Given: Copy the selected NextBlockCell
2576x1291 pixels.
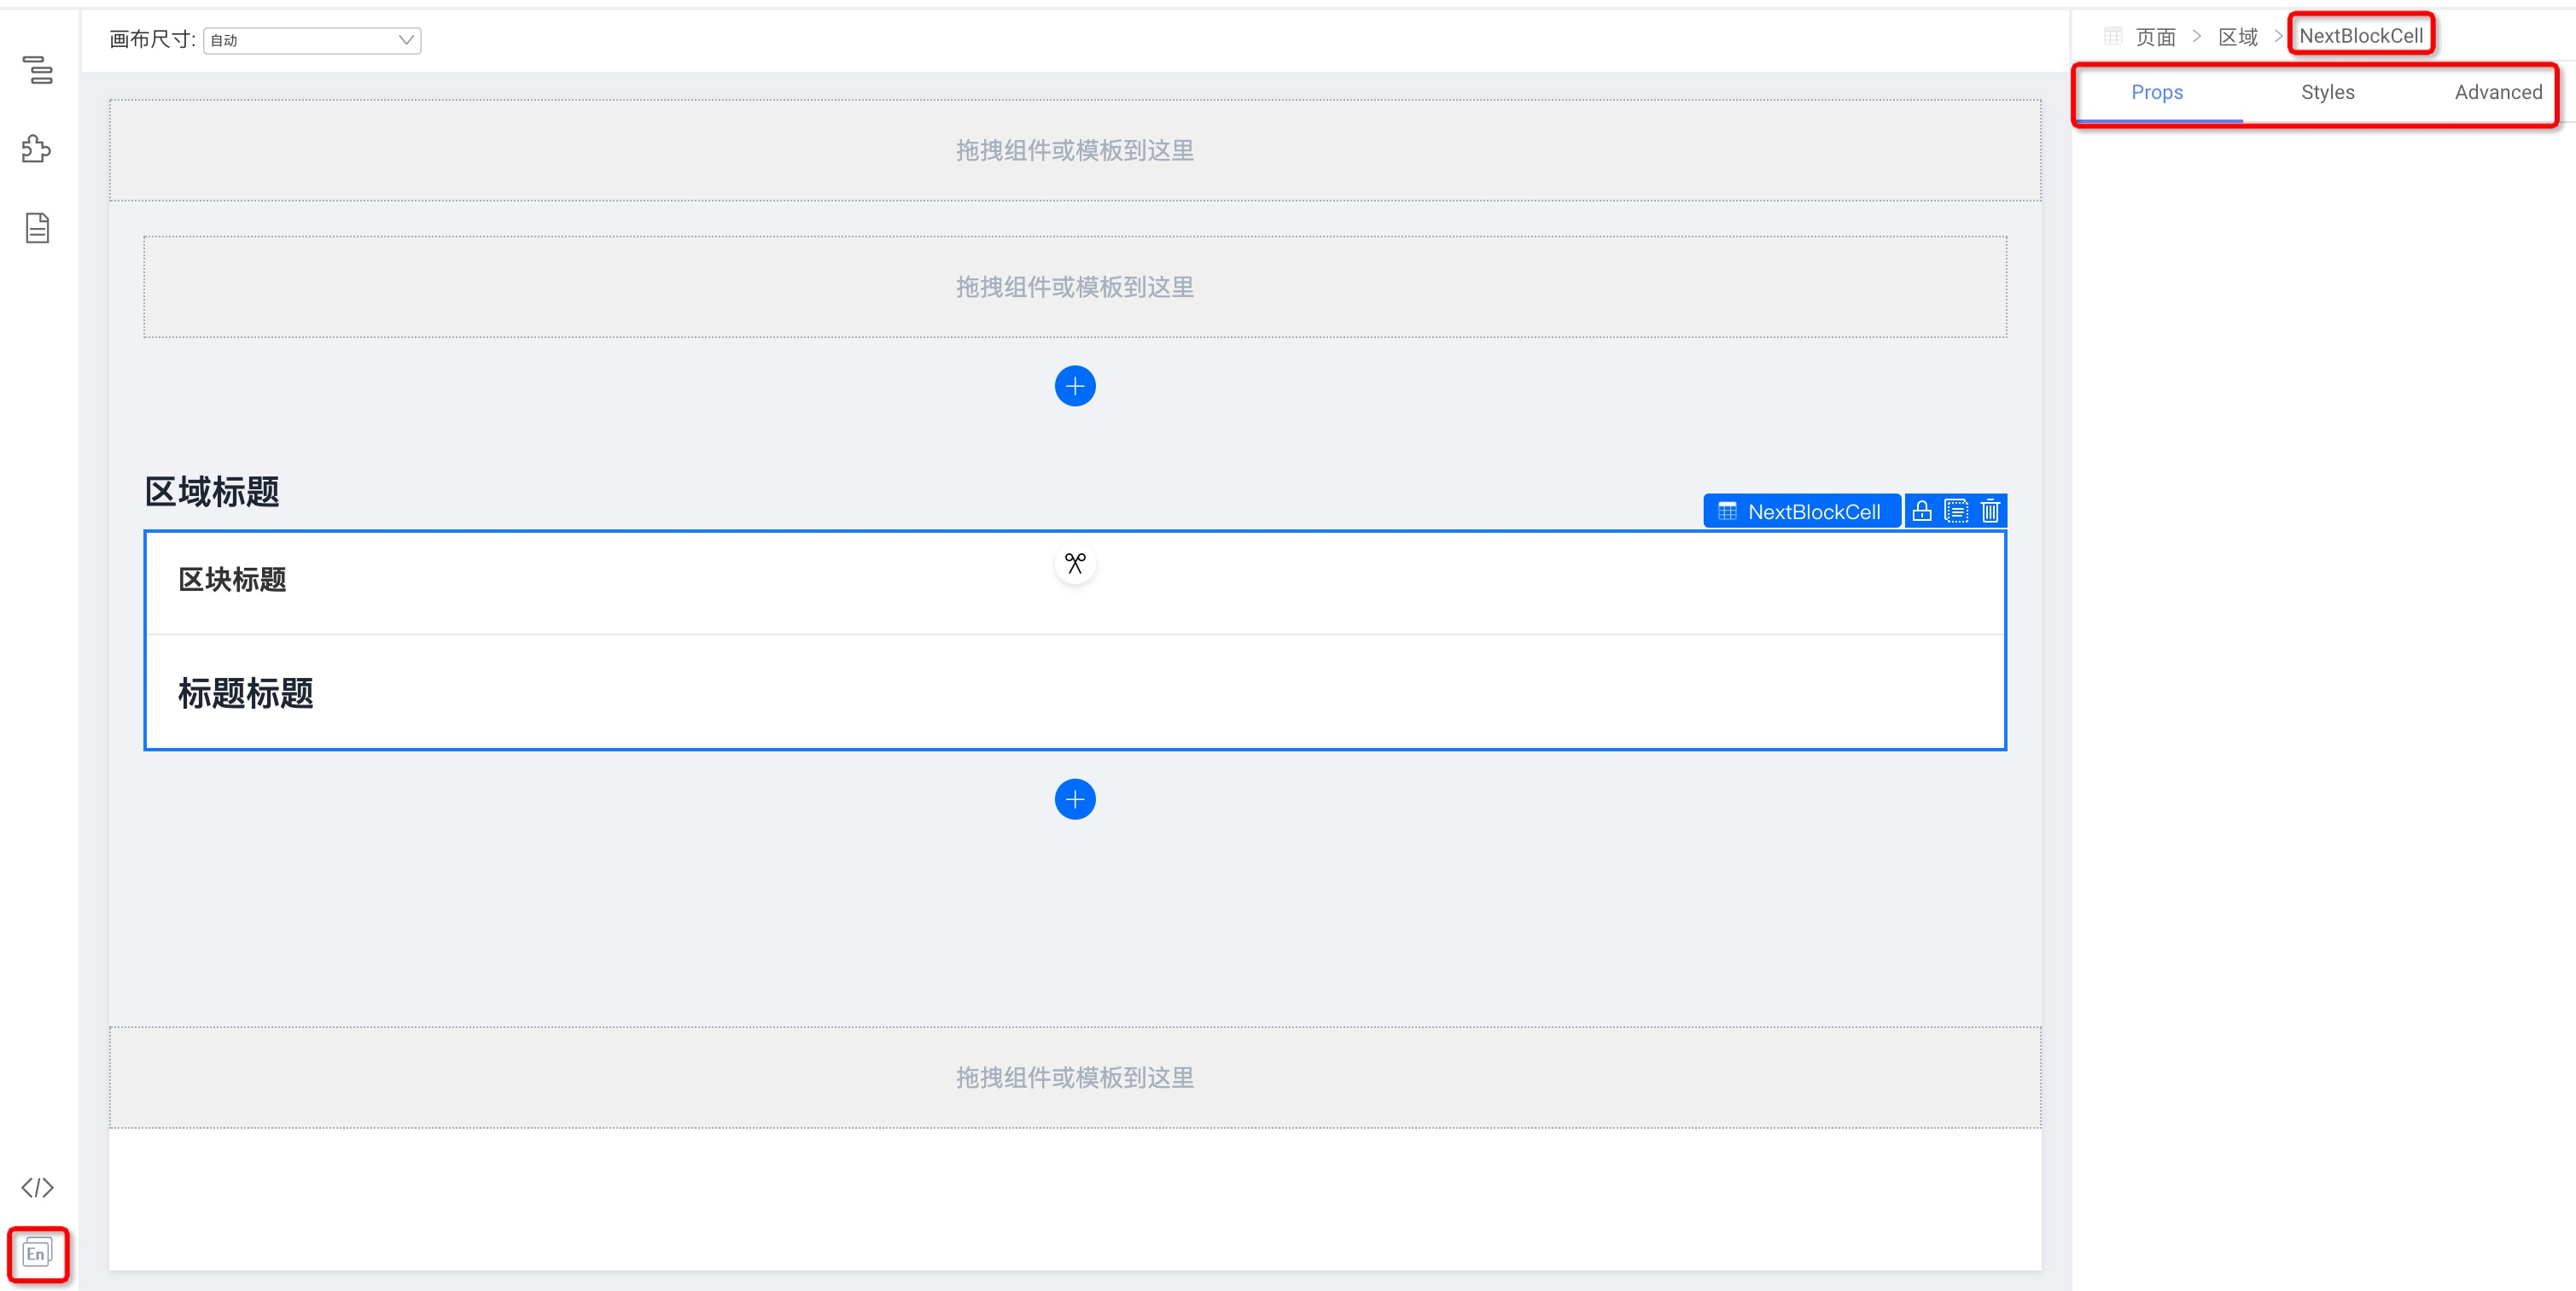Looking at the screenshot, I should 1956,511.
